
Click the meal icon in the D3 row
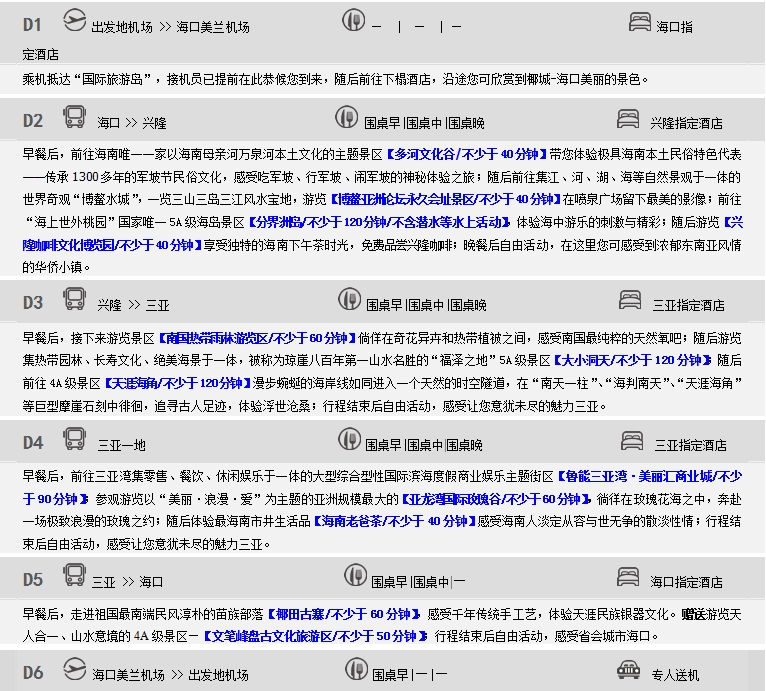point(346,299)
